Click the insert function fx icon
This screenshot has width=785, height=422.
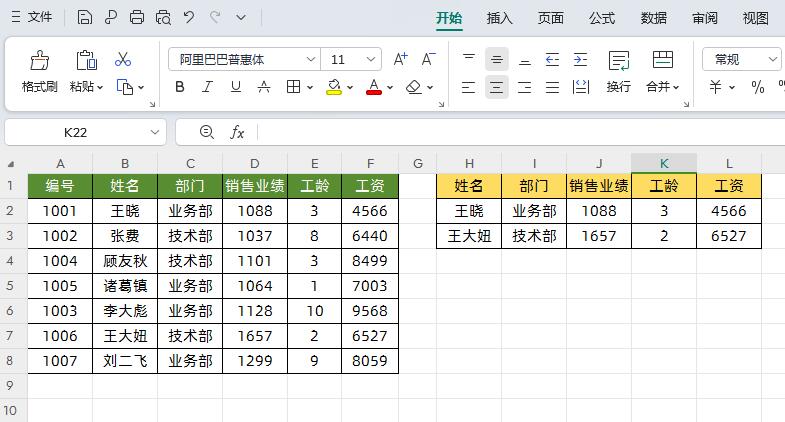point(237,132)
